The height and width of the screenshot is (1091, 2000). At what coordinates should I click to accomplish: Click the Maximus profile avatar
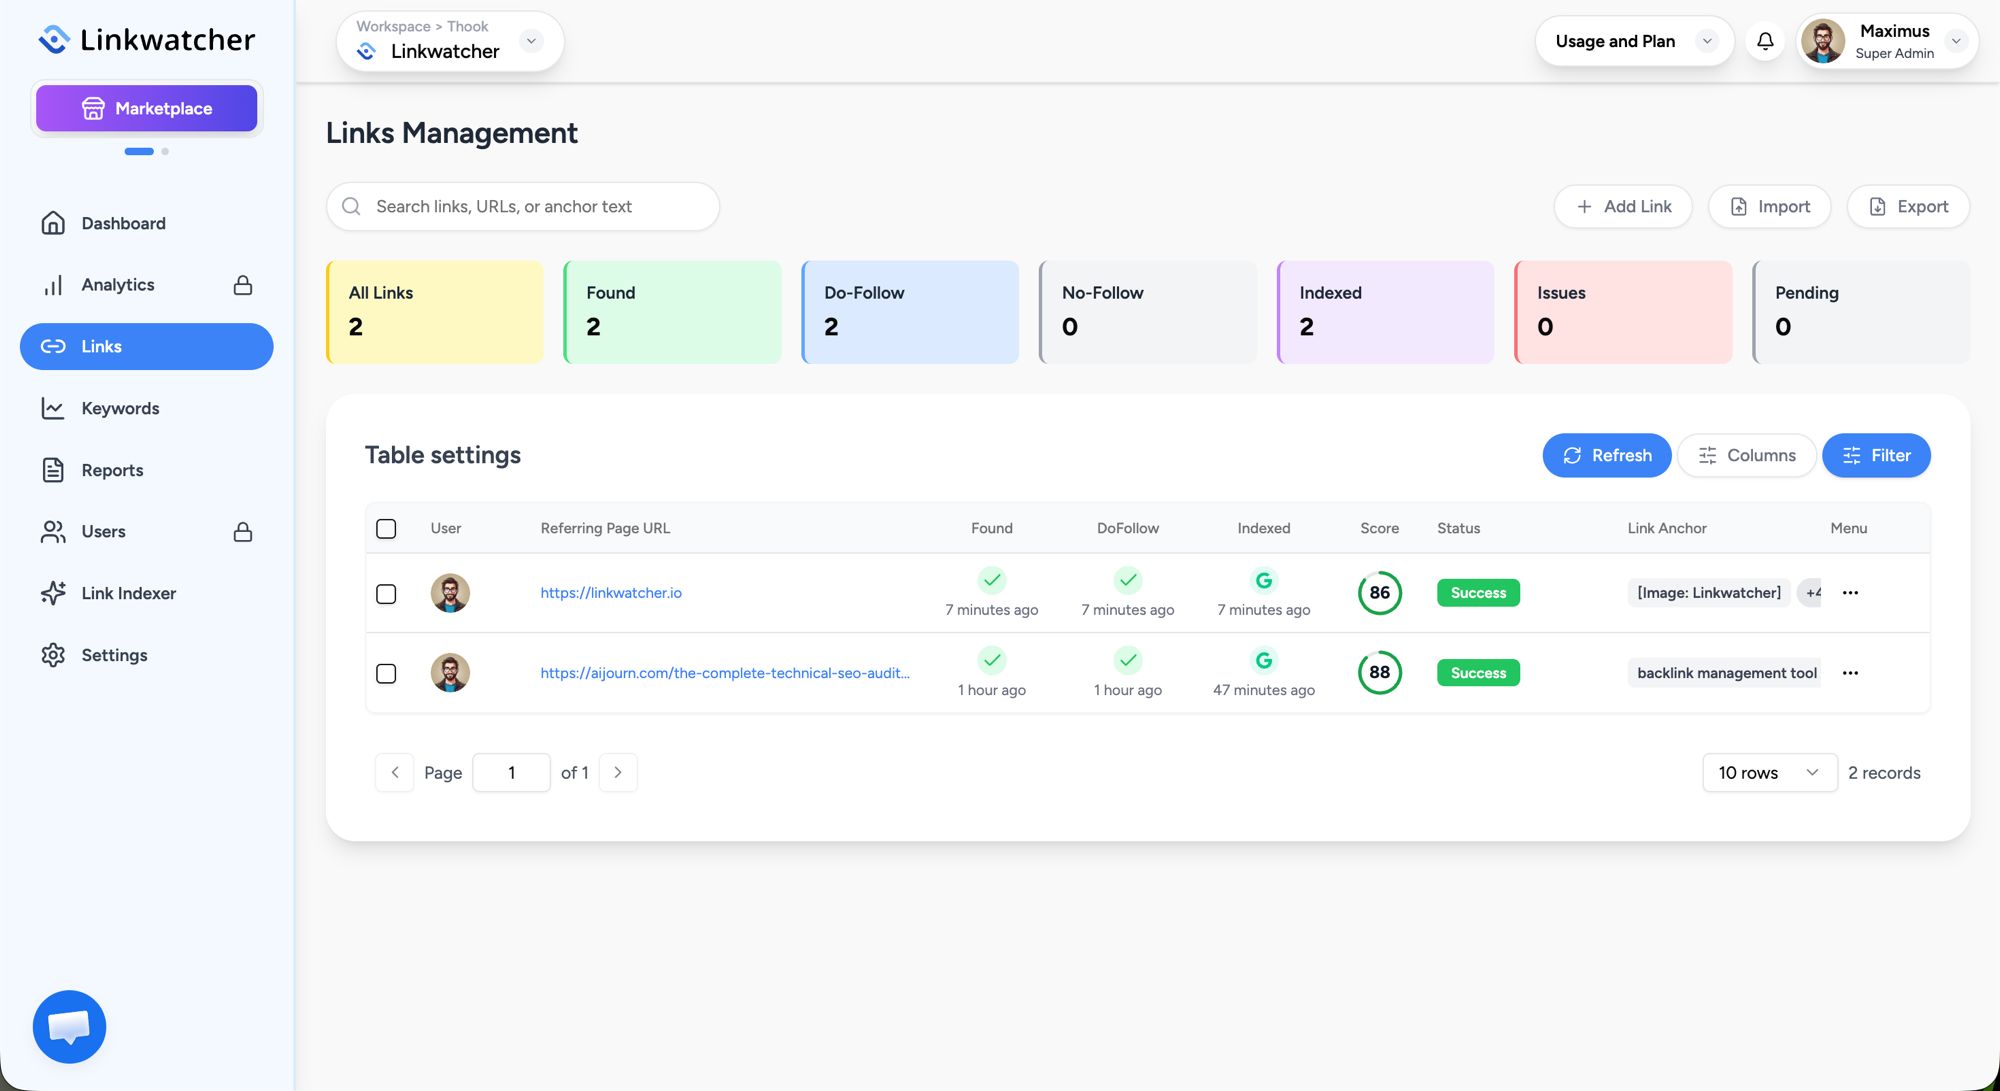point(1823,41)
